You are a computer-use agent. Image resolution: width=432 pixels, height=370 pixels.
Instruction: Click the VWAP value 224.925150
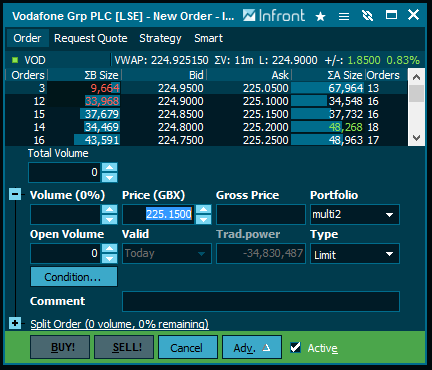click(180, 60)
